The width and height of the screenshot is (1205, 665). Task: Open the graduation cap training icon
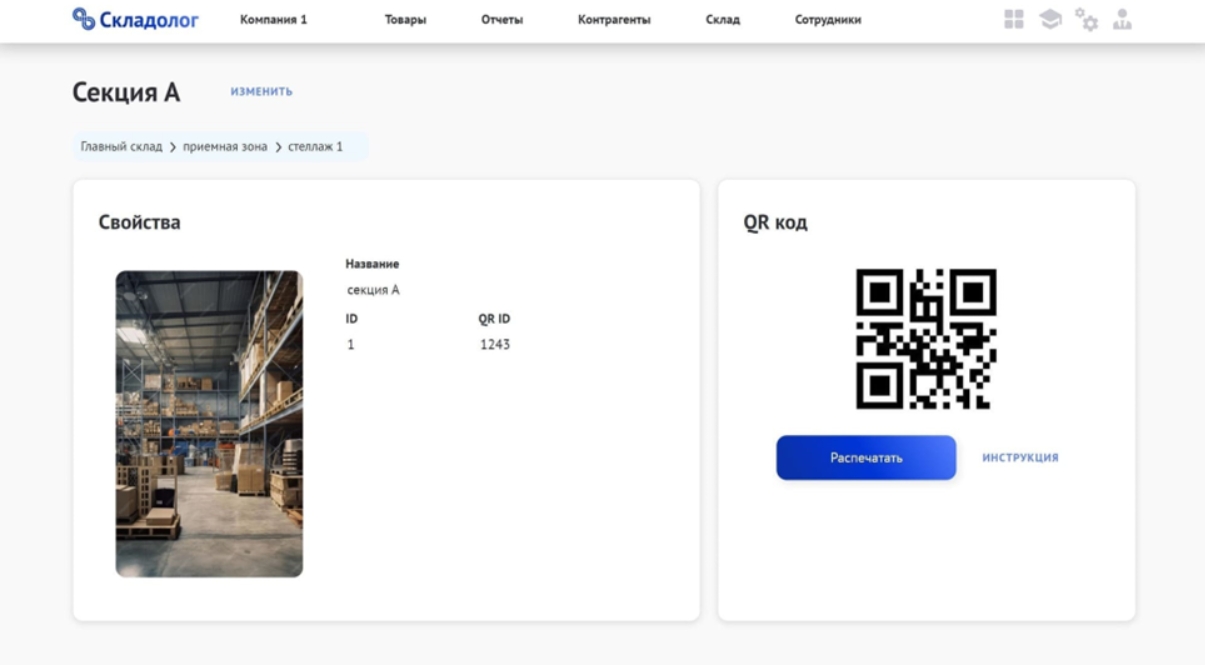coord(1049,19)
